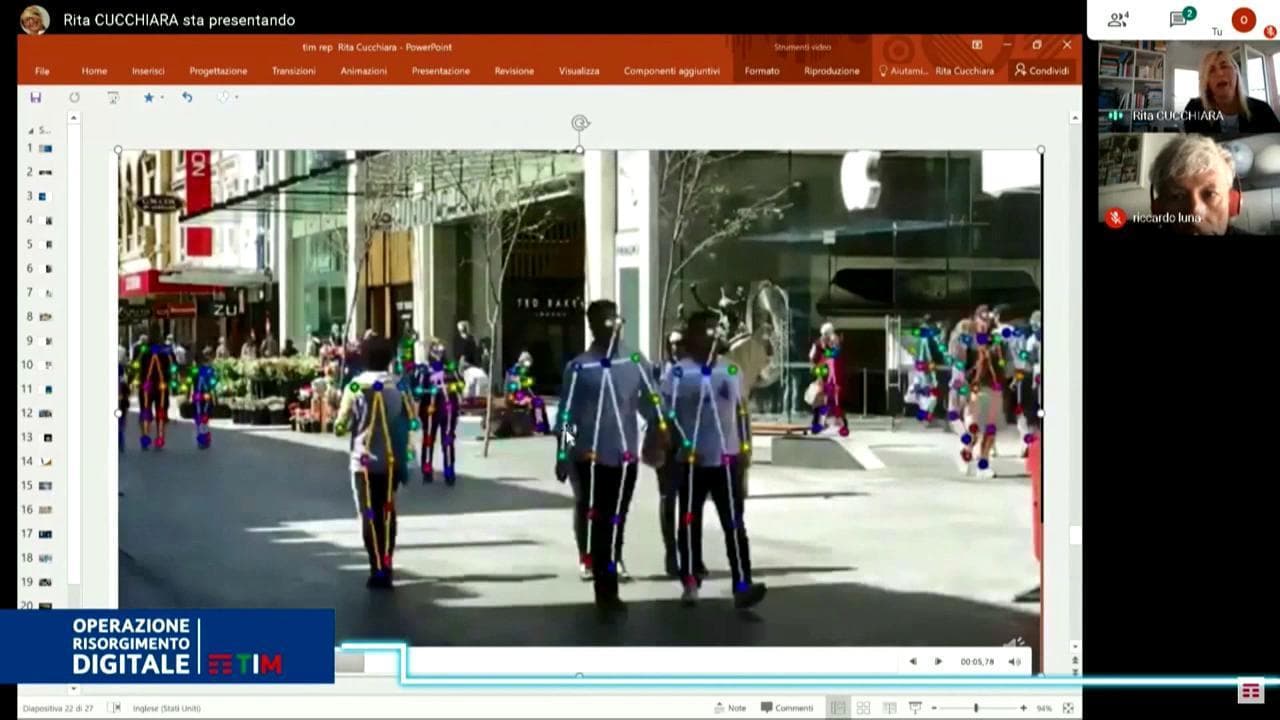Open the Inserisci ribbon tab

[x=148, y=71]
